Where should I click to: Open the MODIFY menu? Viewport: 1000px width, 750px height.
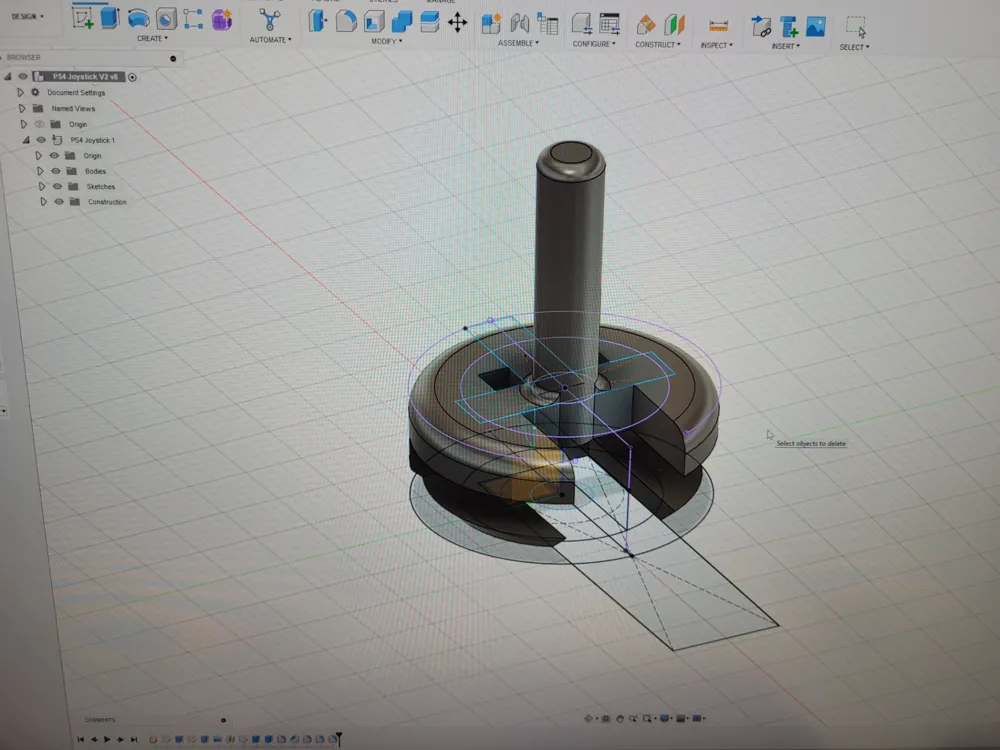pos(386,41)
